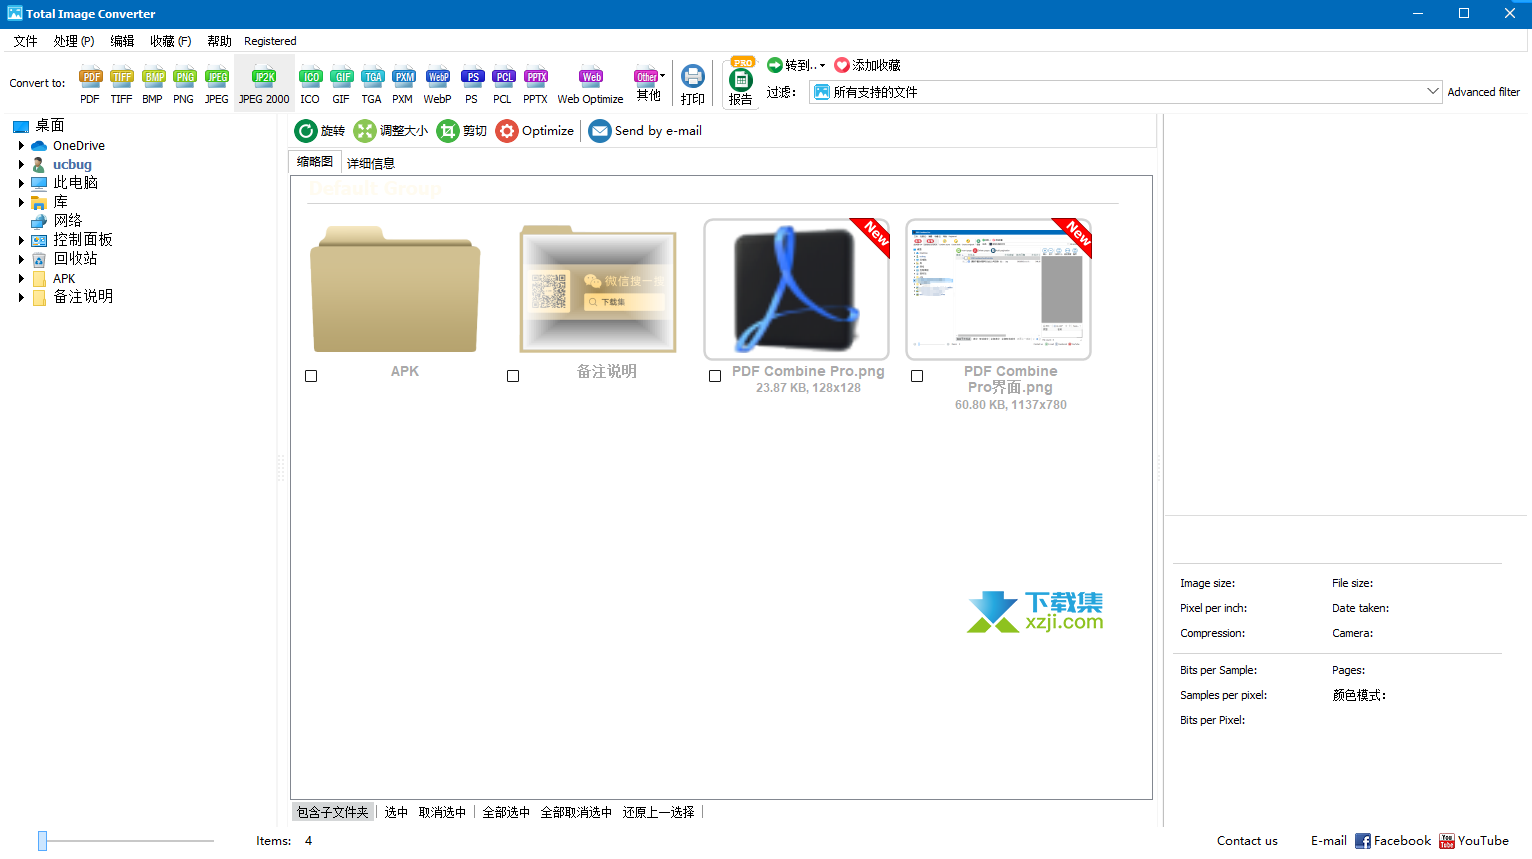Open the 收藏 (F) menu
The image size is (1532, 859).
(171, 41)
